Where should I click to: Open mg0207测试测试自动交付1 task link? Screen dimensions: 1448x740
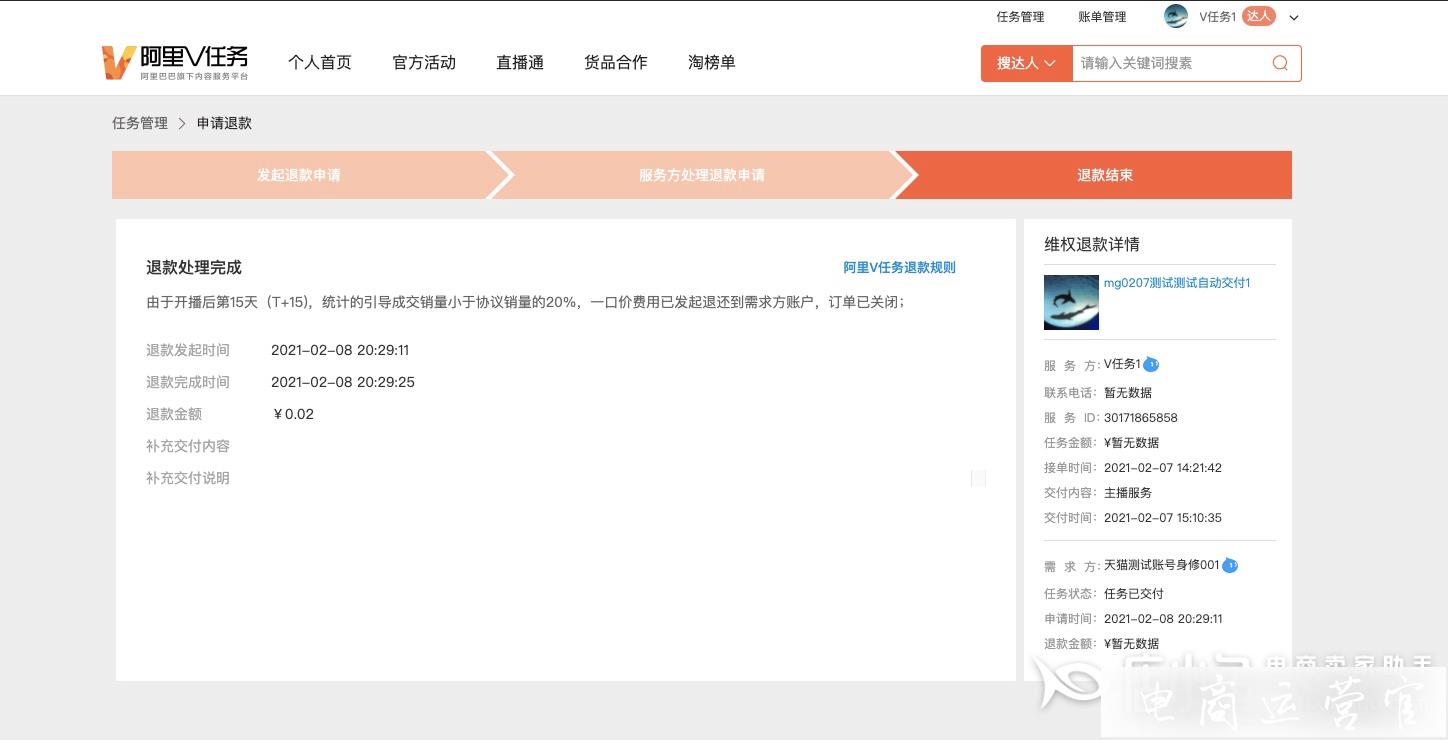pyautogui.click(x=1177, y=283)
